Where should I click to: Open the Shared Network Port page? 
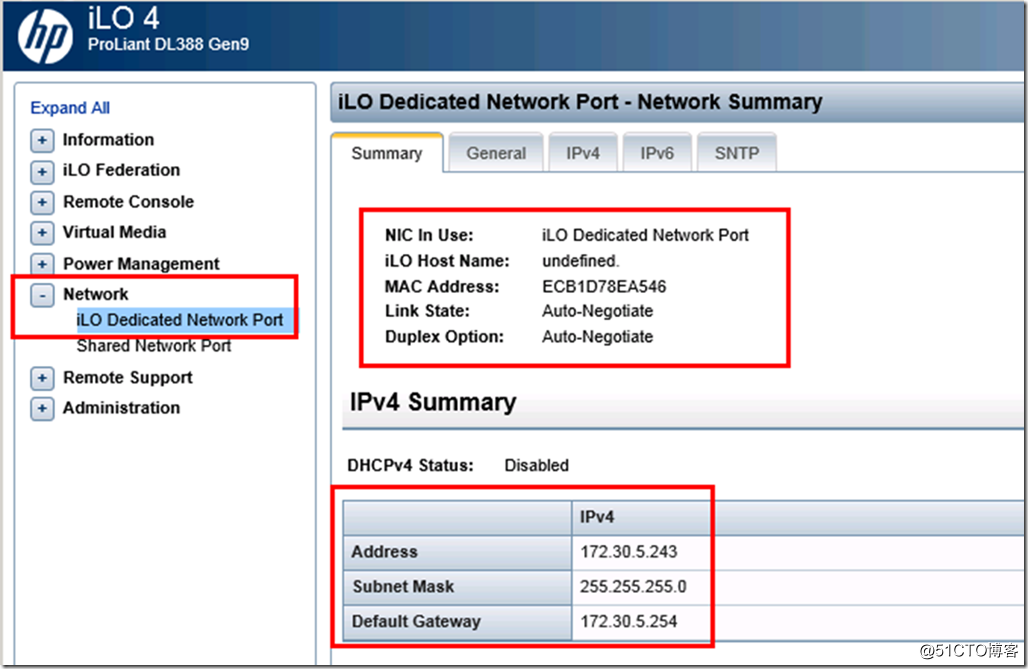154,346
